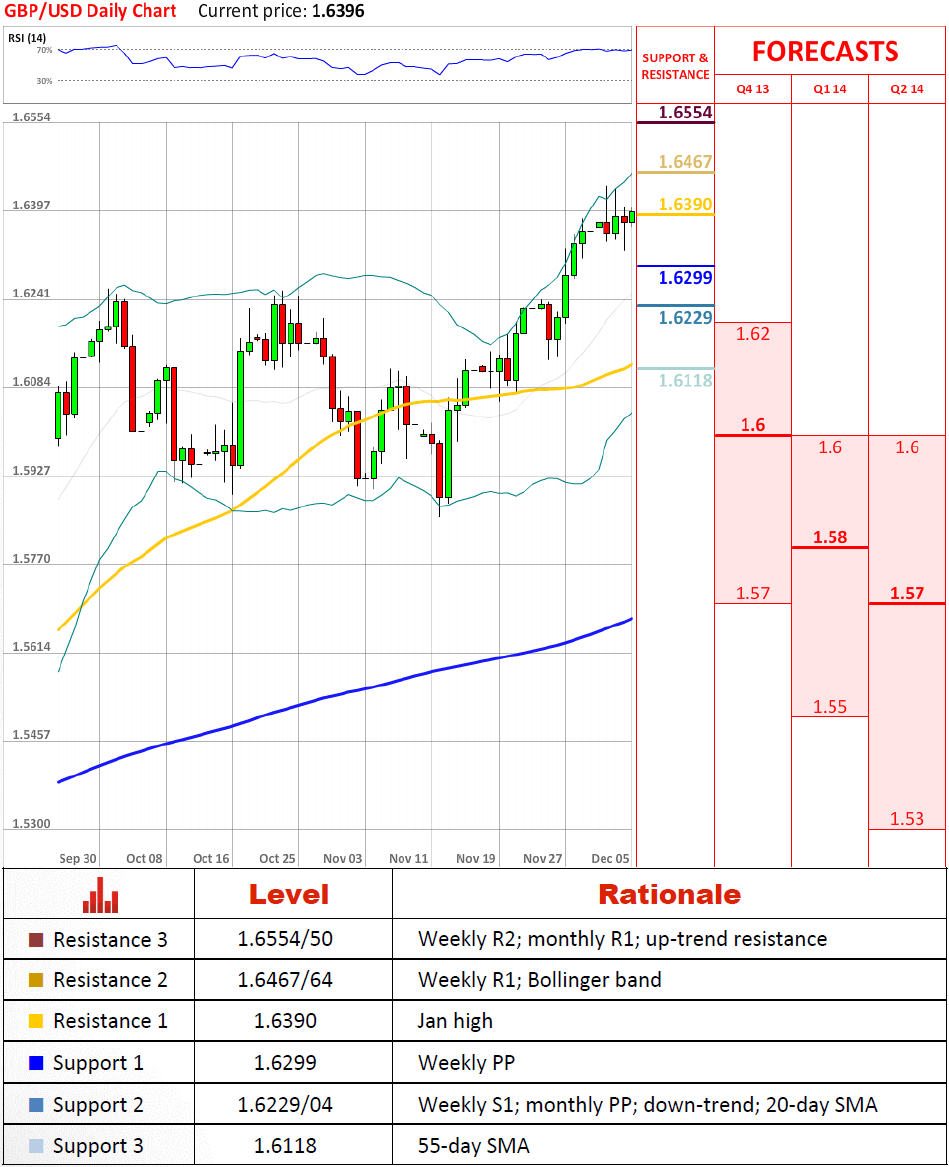Click the 1.6390 resistance level marker

pyautogui.click(x=686, y=204)
